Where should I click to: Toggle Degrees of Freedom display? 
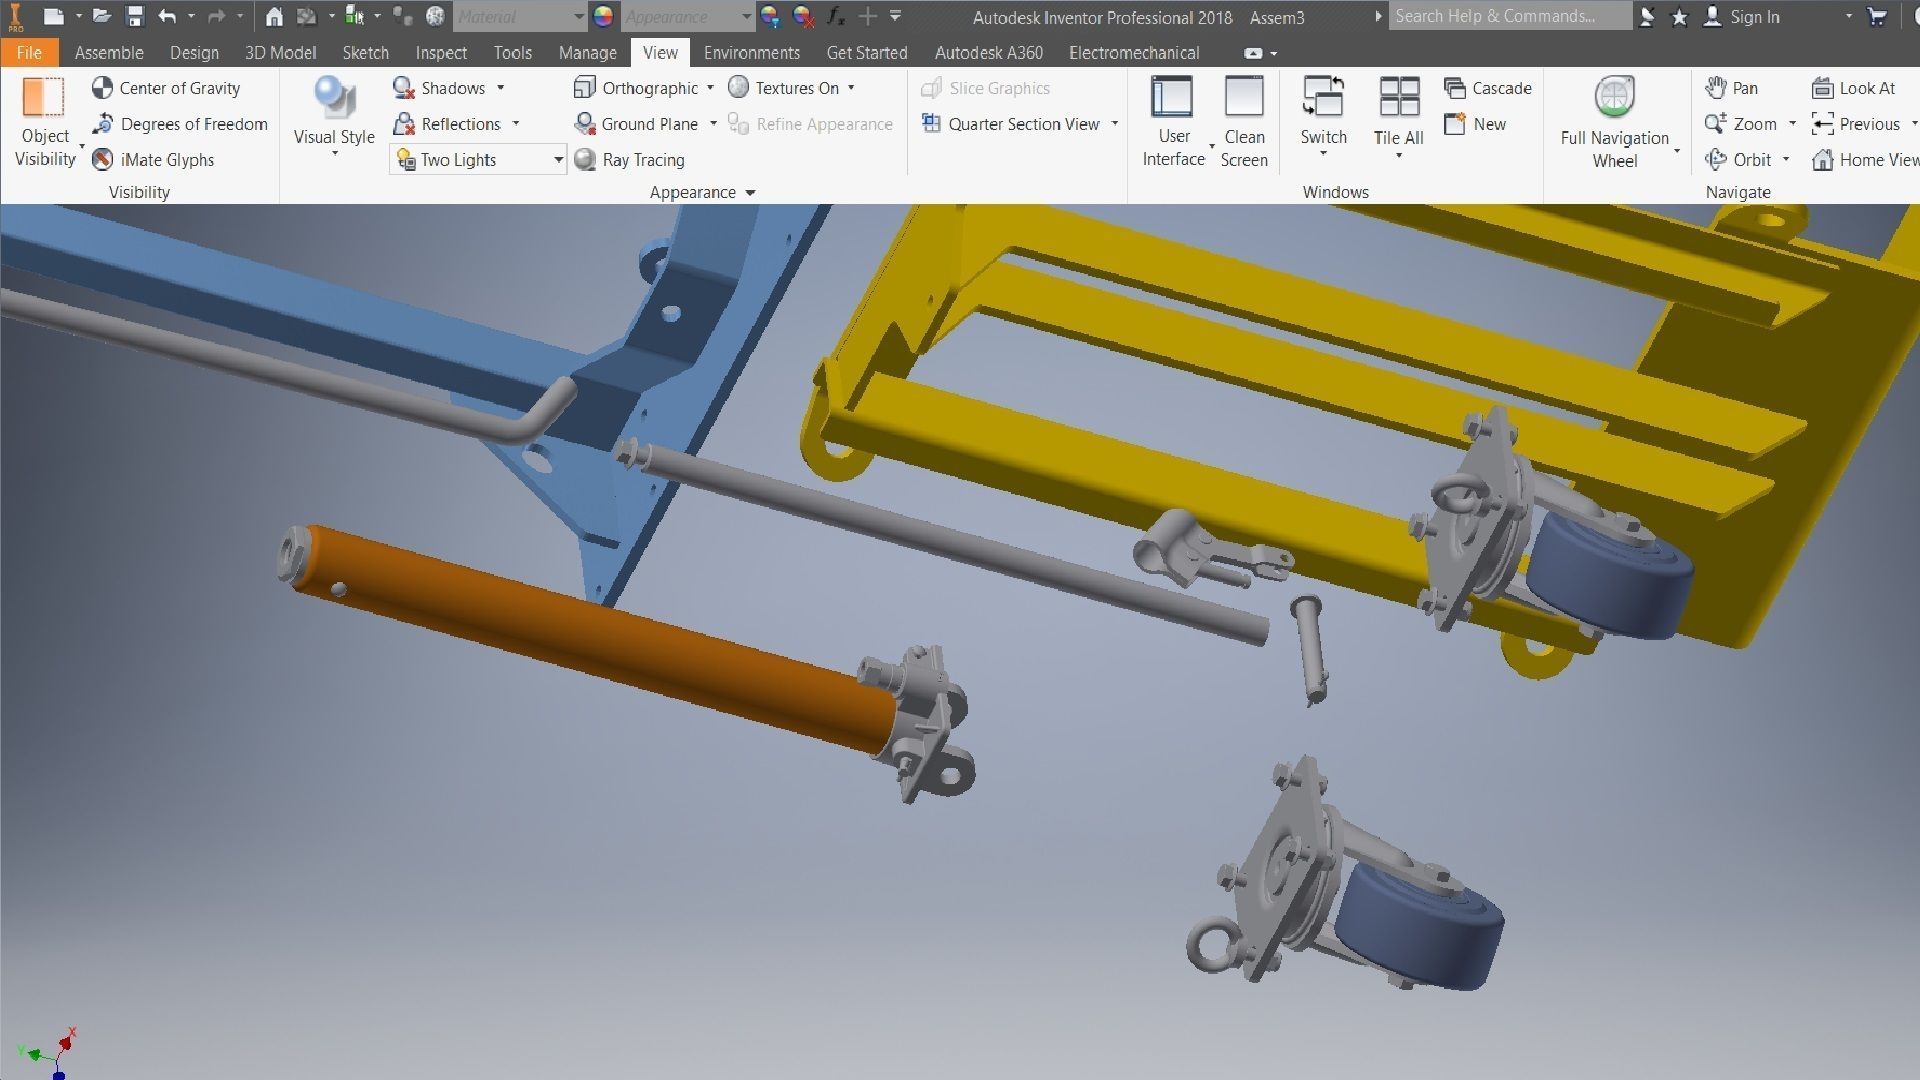pyautogui.click(x=180, y=124)
